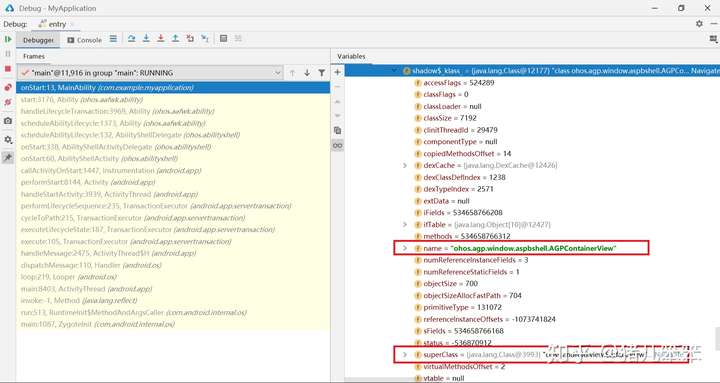This screenshot has width=720, height=383.
Task: Select frame loop:219, Looper
Action: pyautogui.click(x=173, y=277)
